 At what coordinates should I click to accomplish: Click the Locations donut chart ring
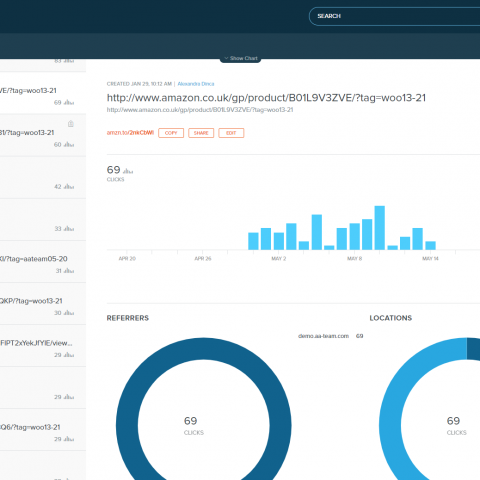tap(390, 426)
